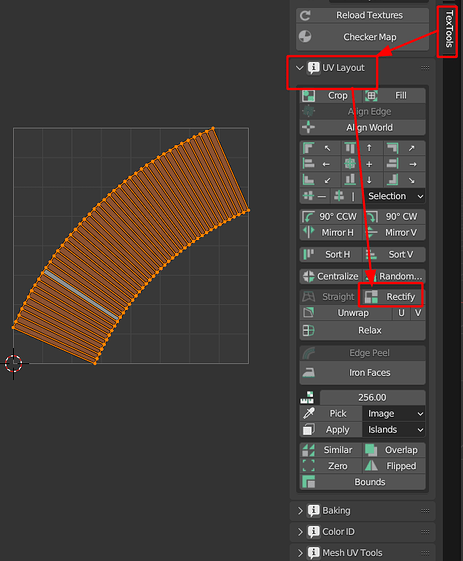
Task: Select Similar UV islands
Action: (x=331, y=450)
